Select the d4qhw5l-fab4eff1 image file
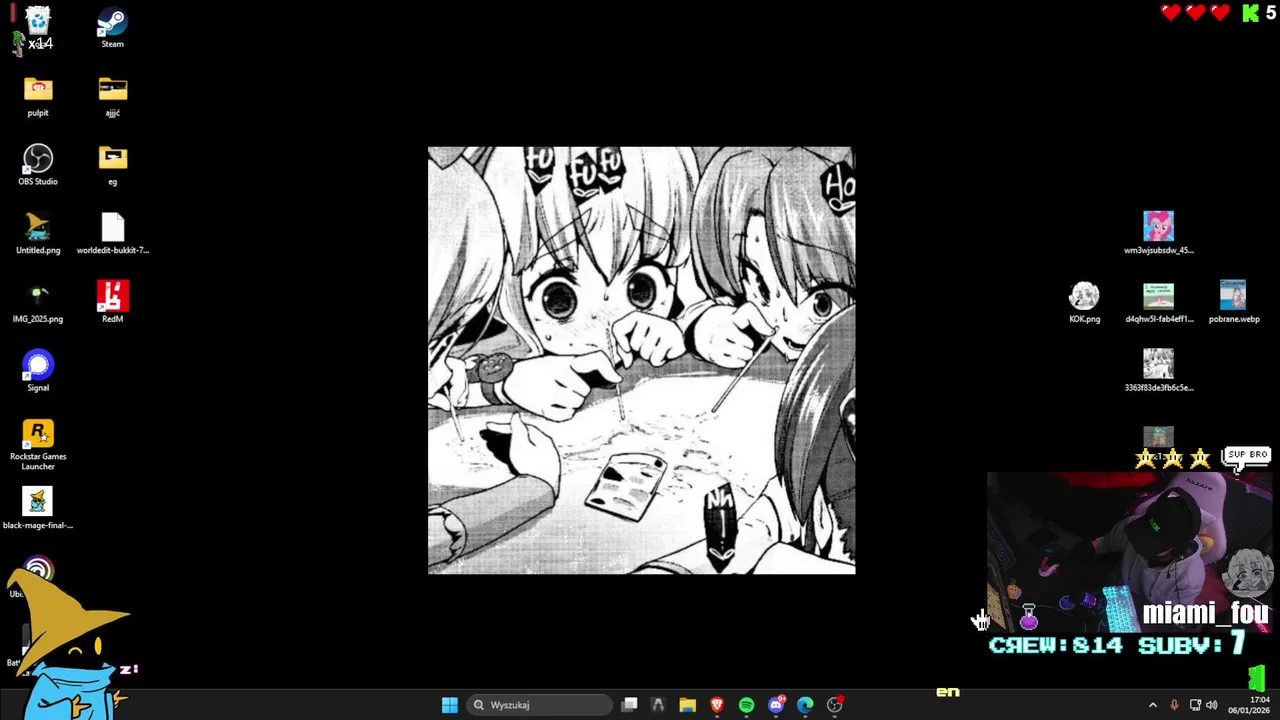Screen dimensions: 1280x720 tap(1158, 303)
